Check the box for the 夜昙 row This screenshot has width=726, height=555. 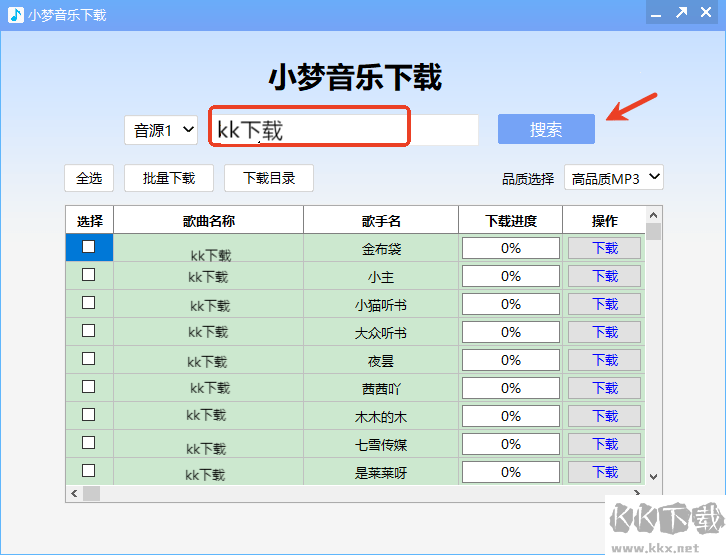pos(89,359)
